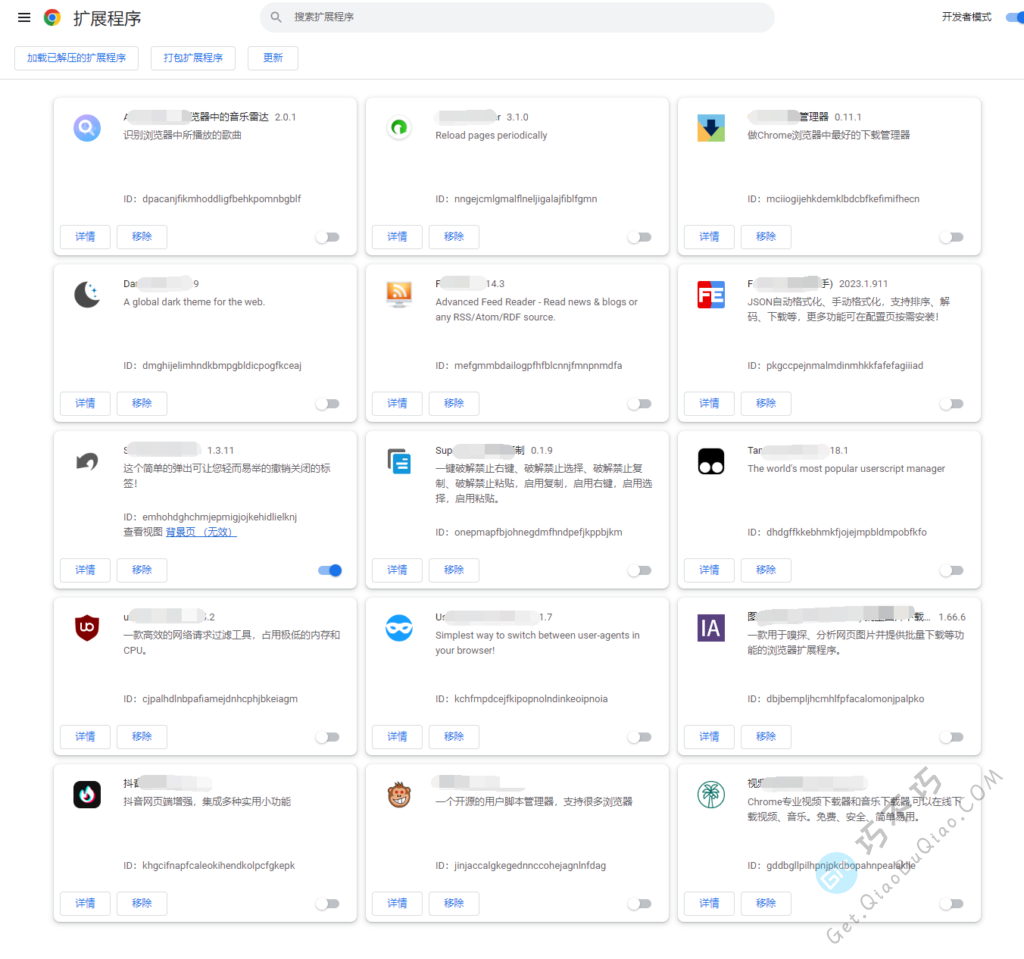
Task: Click 加载已解压的扩展程序 button
Action: pyautogui.click(x=76, y=58)
